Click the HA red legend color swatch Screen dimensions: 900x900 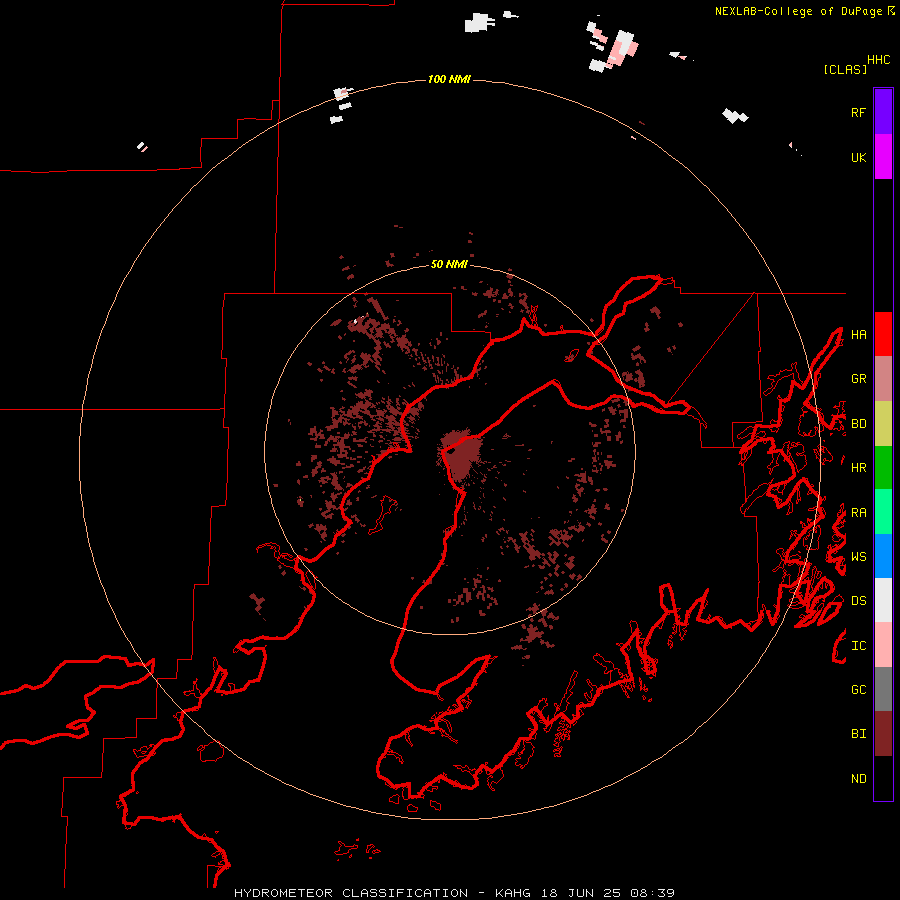[x=883, y=334]
